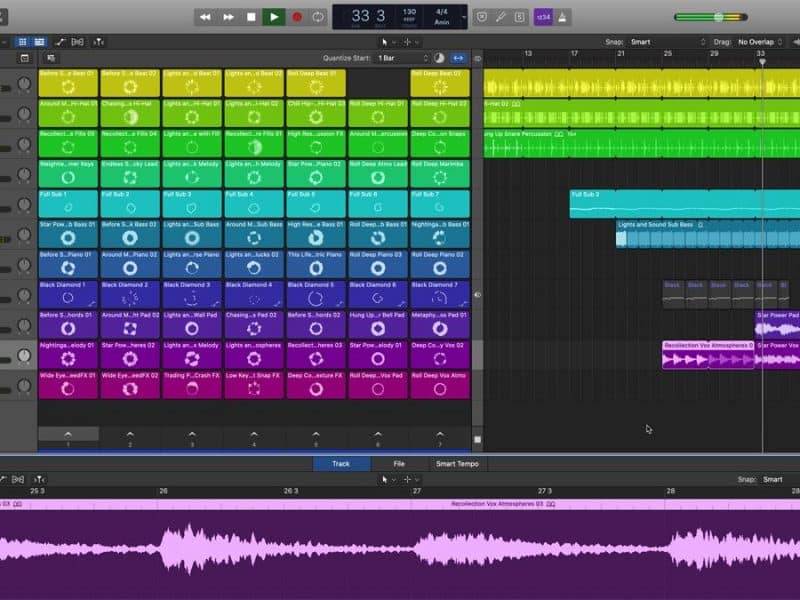The width and height of the screenshot is (800, 600).
Task: Launch scene 1 with its trigger arrow
Action: [68, 434]
